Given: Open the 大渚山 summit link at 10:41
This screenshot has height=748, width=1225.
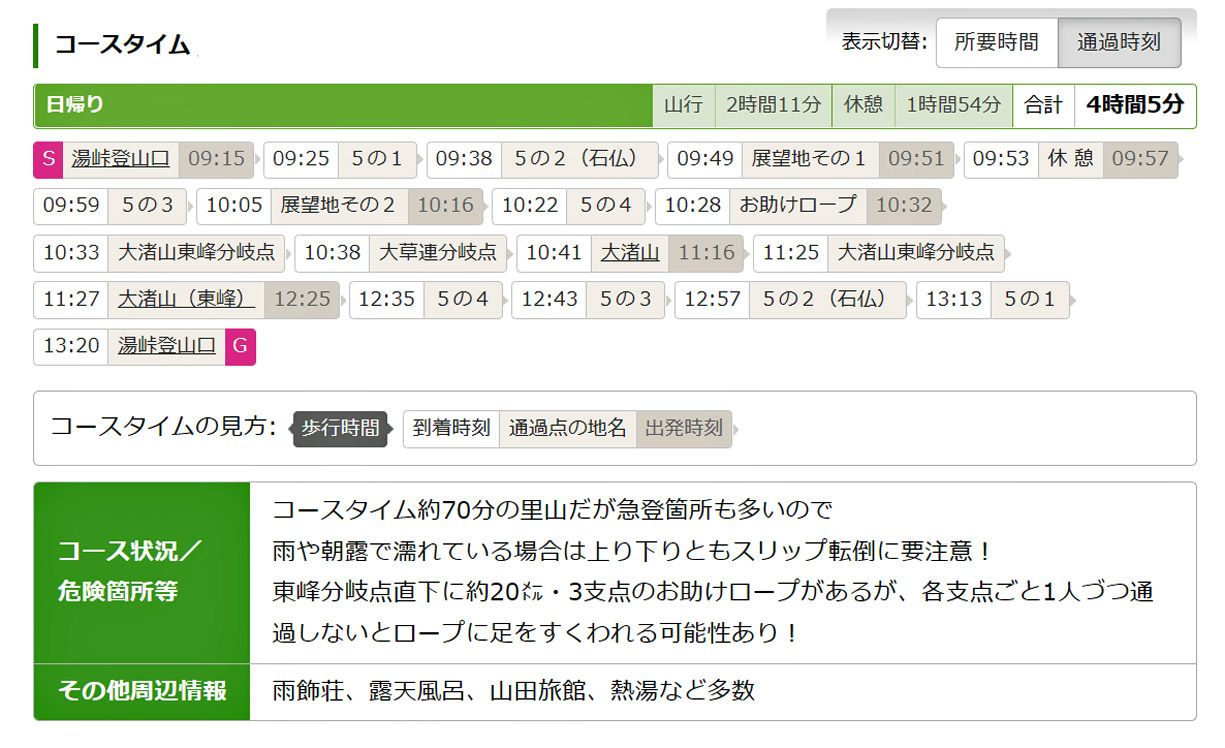Looking at the screenshot, I should point(630,253).
